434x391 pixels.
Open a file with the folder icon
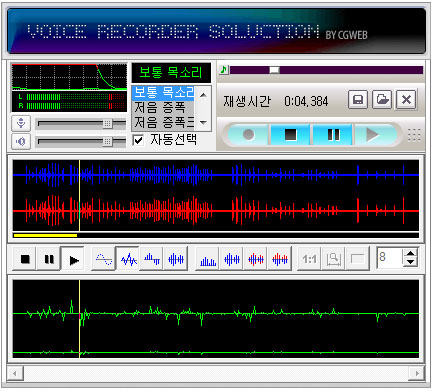pos(382,99)
